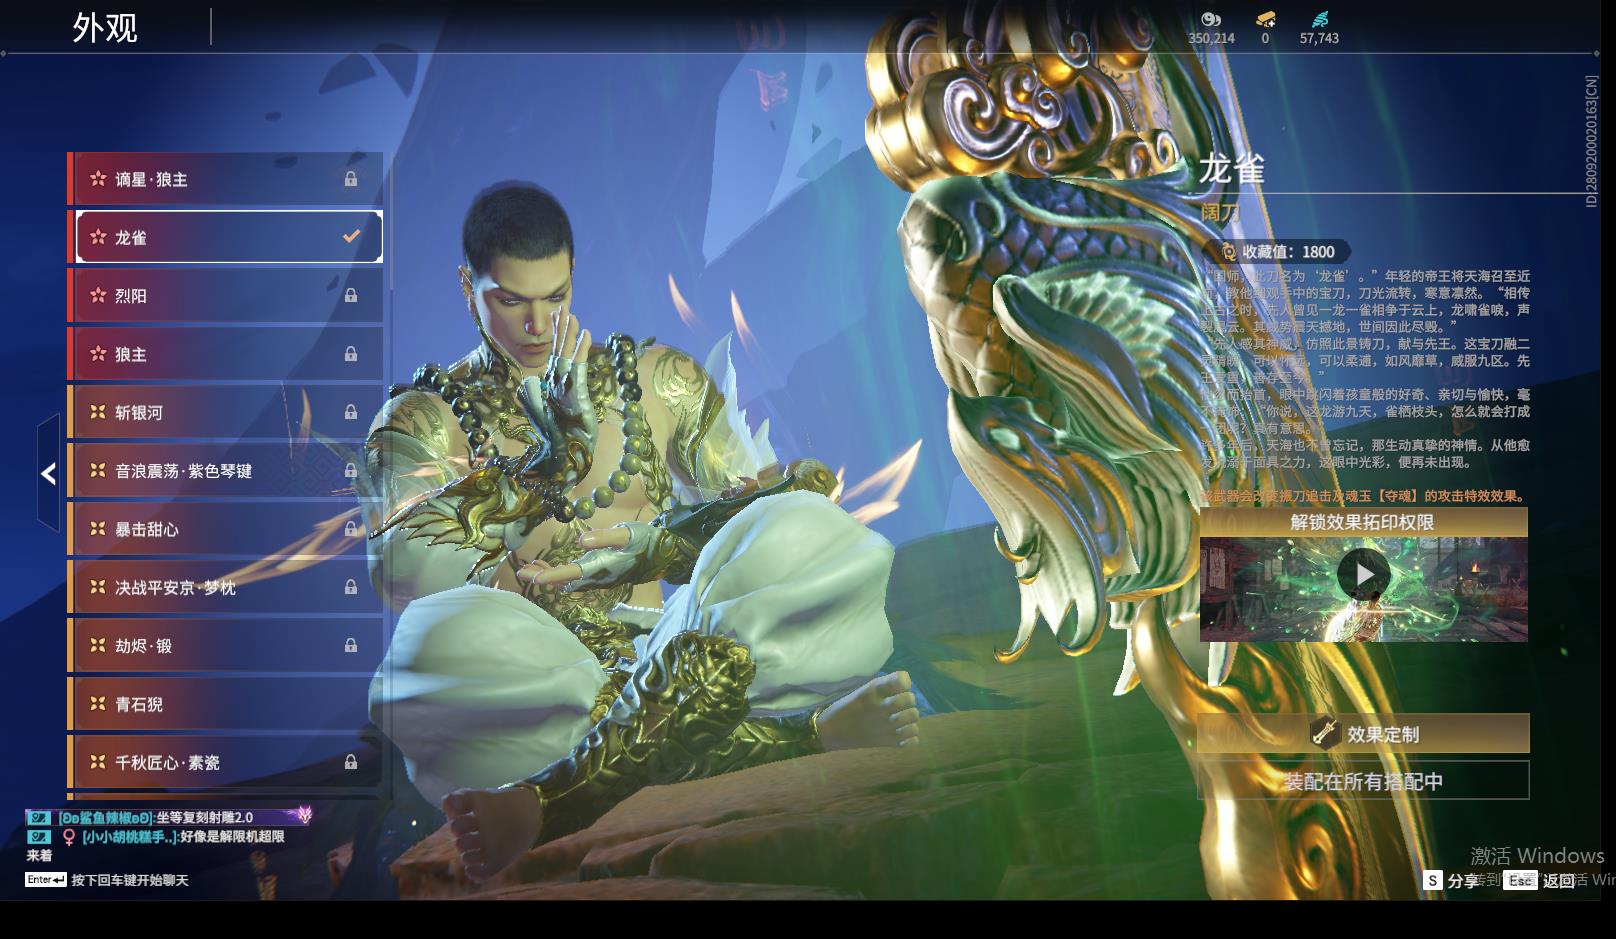The height and width of the screenshot is (939, 1616).
Task: Click the lock icon on the 劫烬·锻 row
Action: pyautogui.click(x=351, y=645)
